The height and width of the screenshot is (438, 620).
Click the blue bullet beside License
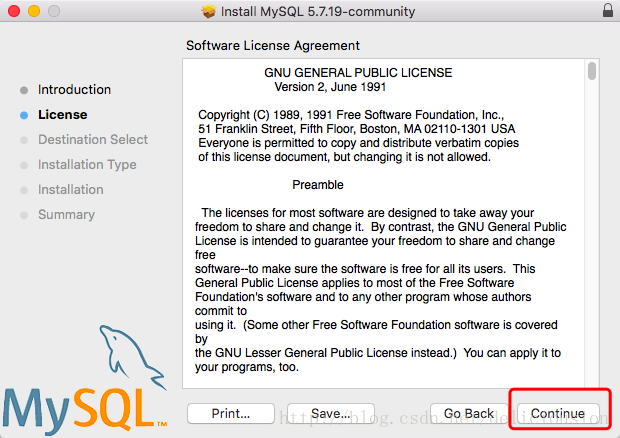click(x=24, y=115)
